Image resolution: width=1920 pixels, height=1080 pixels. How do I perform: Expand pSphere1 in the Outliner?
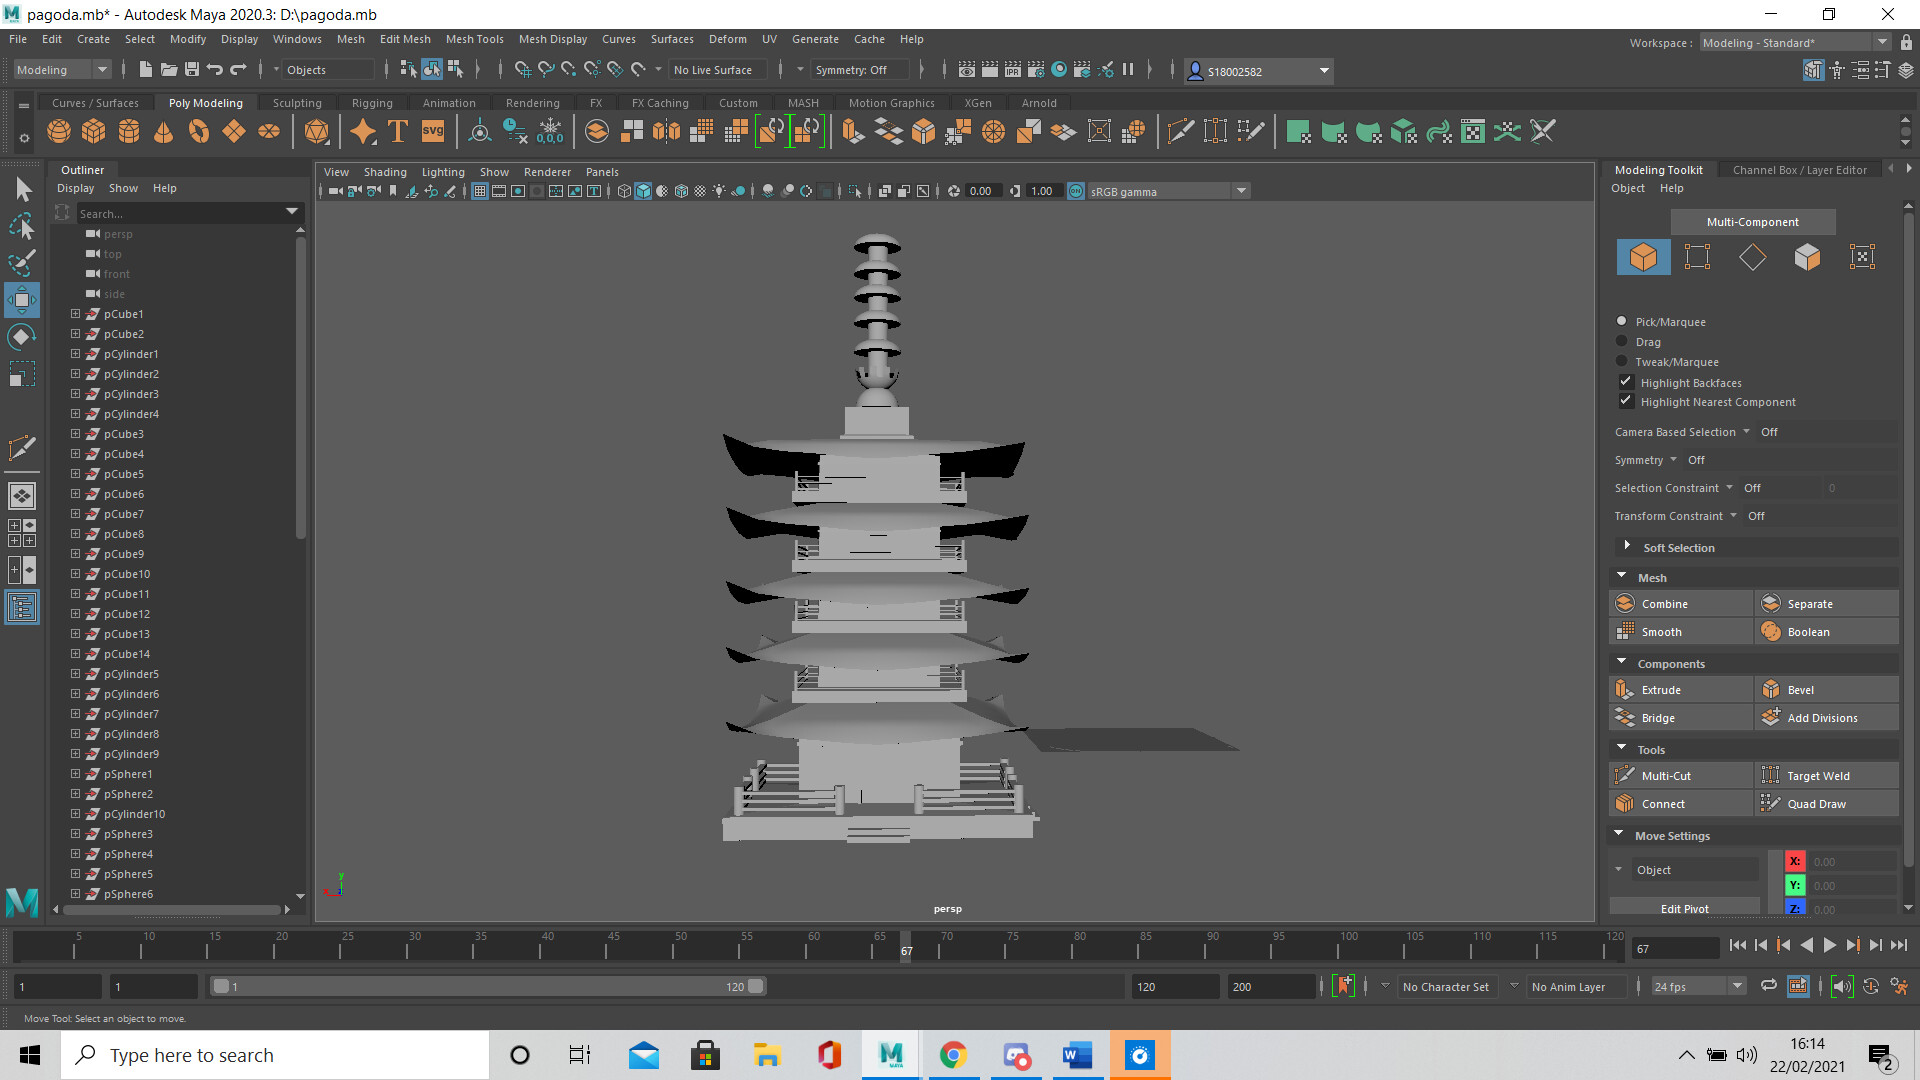point(74,773)
